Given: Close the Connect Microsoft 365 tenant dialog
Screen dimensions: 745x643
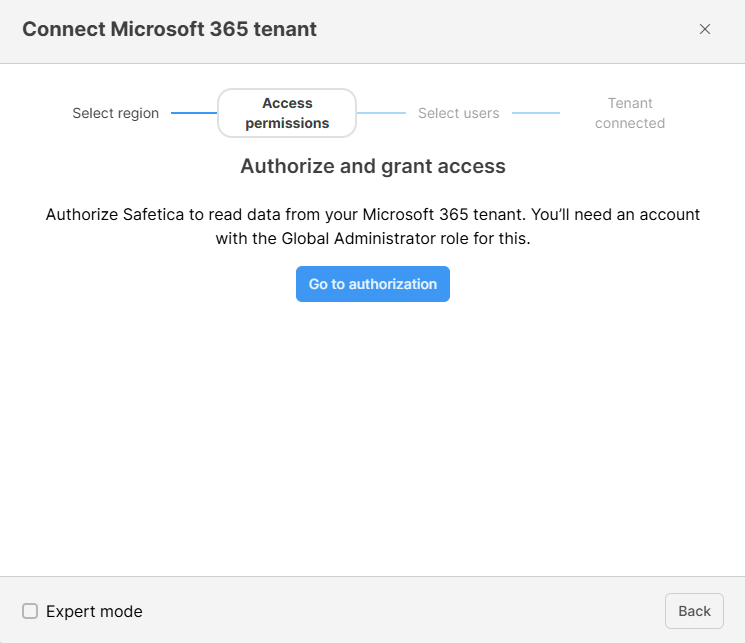Looking at the screenshot, I should click(705, 29).
